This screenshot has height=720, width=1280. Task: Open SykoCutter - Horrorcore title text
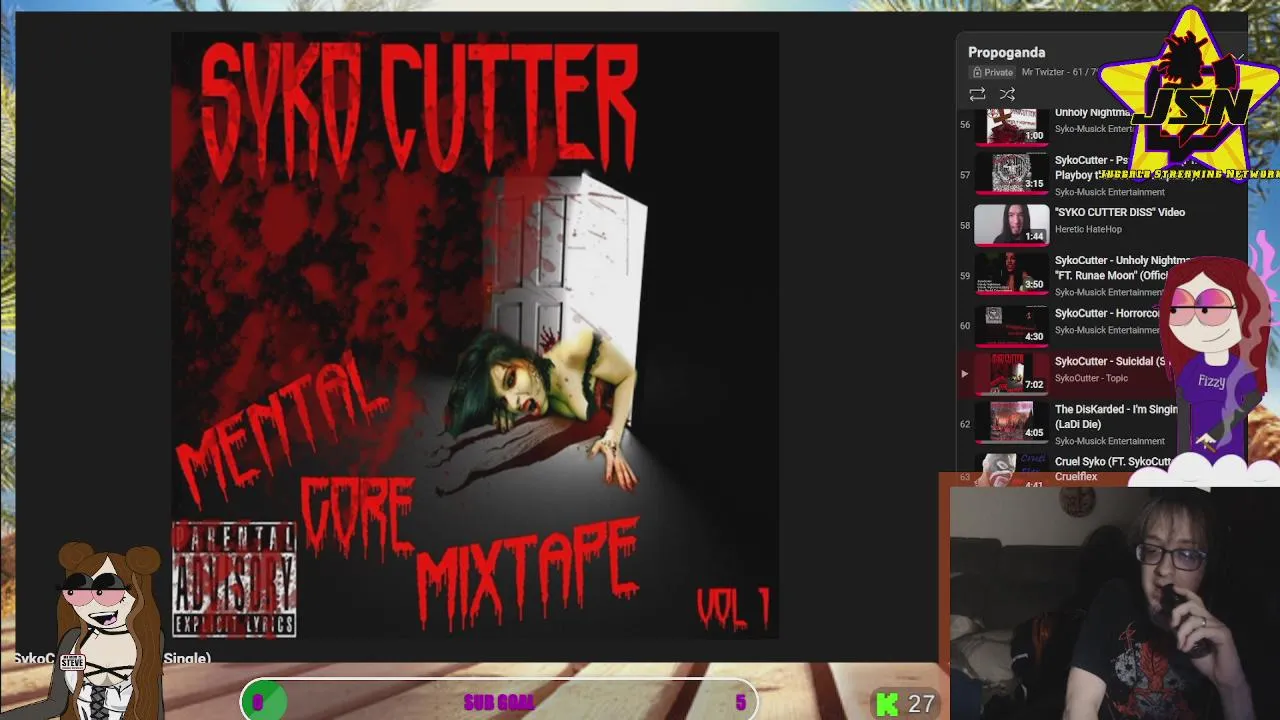click(x=1107, y=313)
